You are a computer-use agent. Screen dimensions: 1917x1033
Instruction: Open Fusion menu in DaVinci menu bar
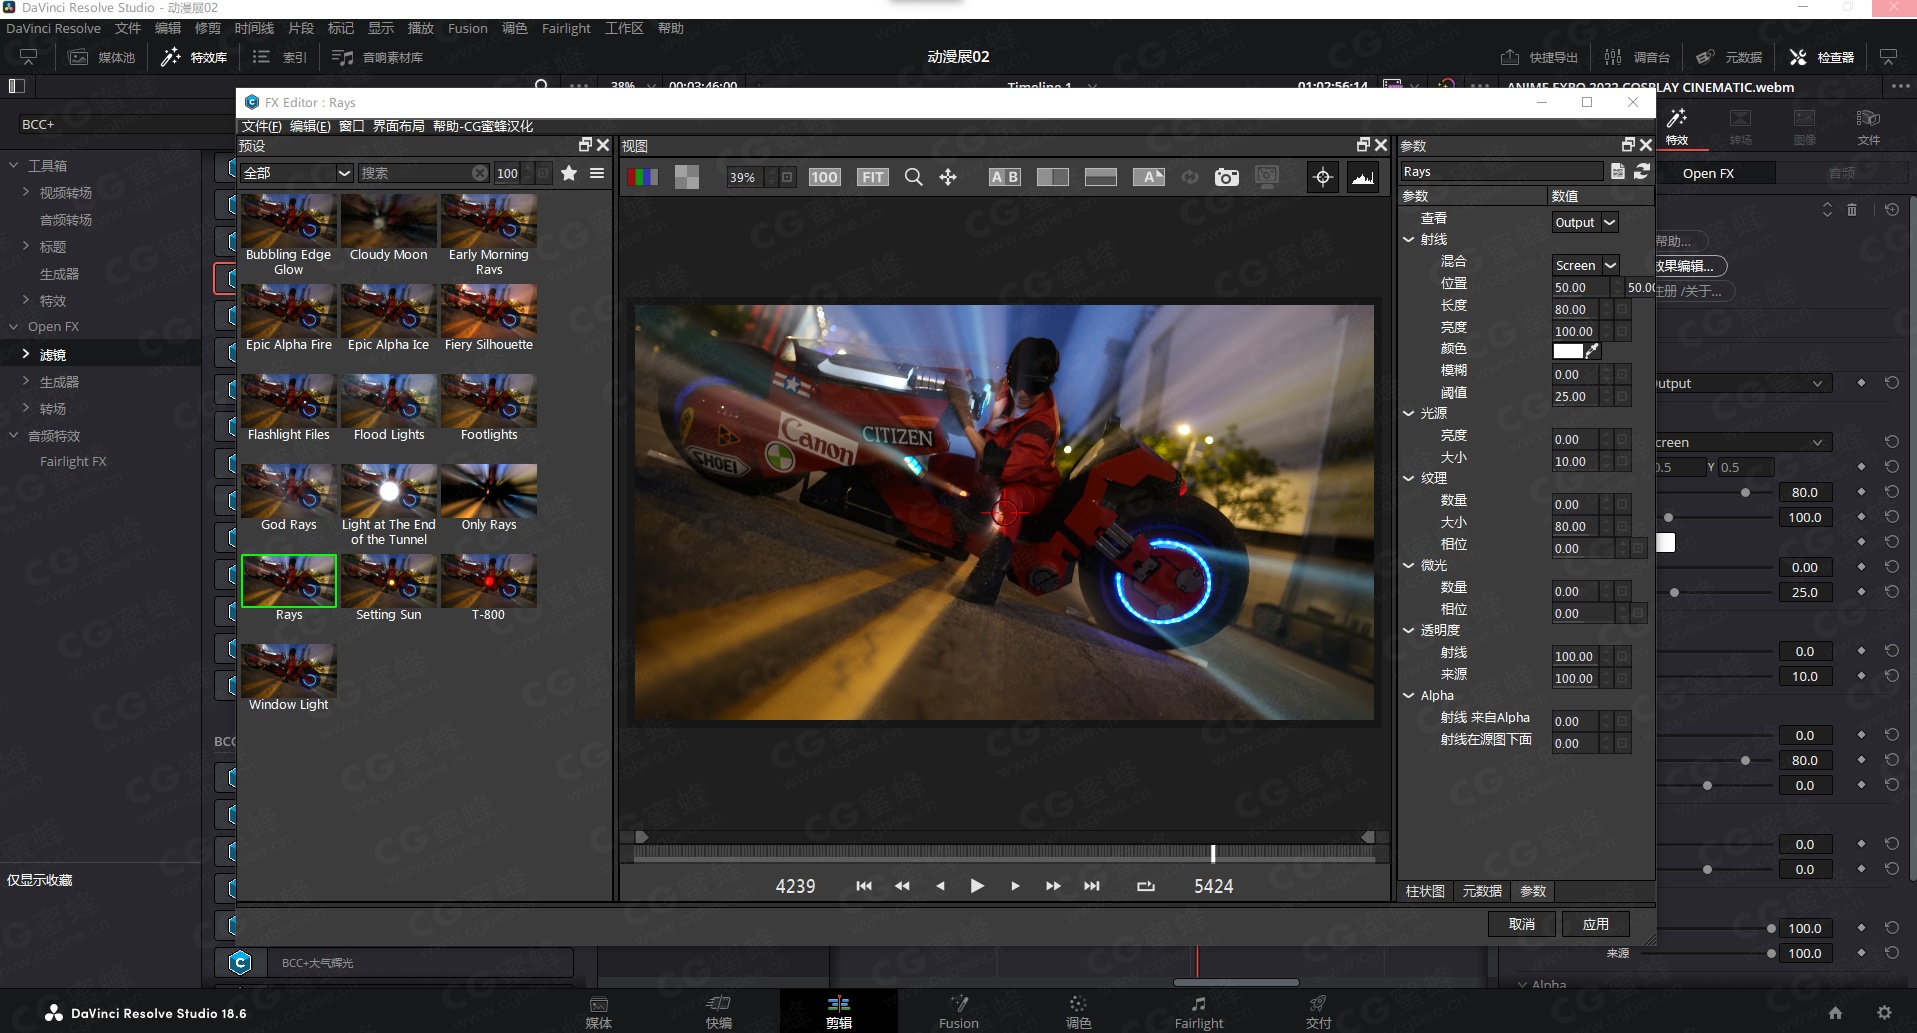point(467,28)
